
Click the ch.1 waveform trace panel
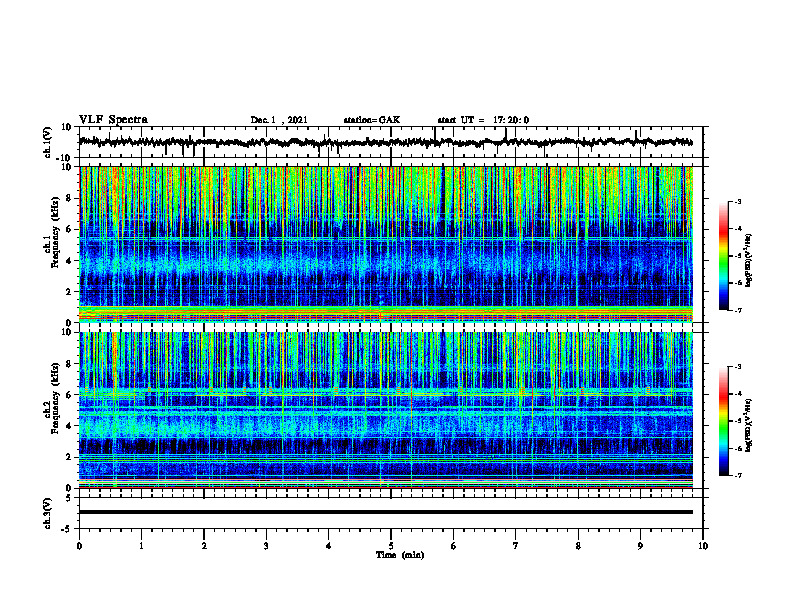[391, 142]
